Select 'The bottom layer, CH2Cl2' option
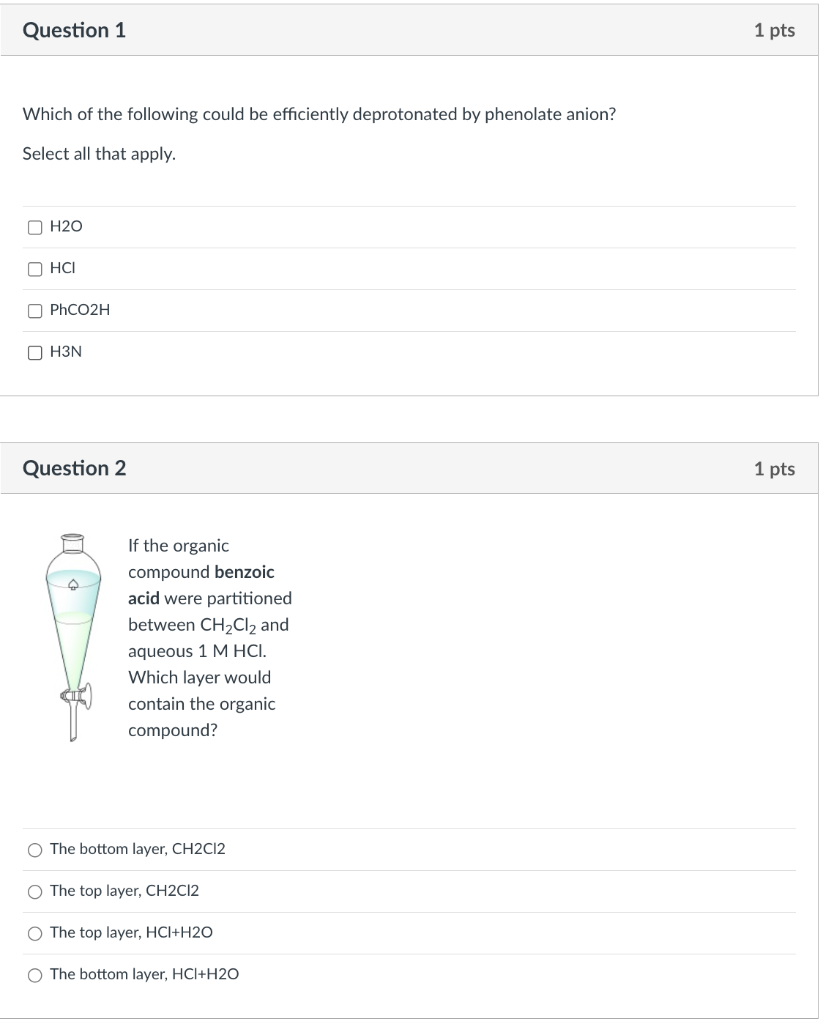Image resolution: width=823 pixels, height=1024 pixels. tap(35, 849)
